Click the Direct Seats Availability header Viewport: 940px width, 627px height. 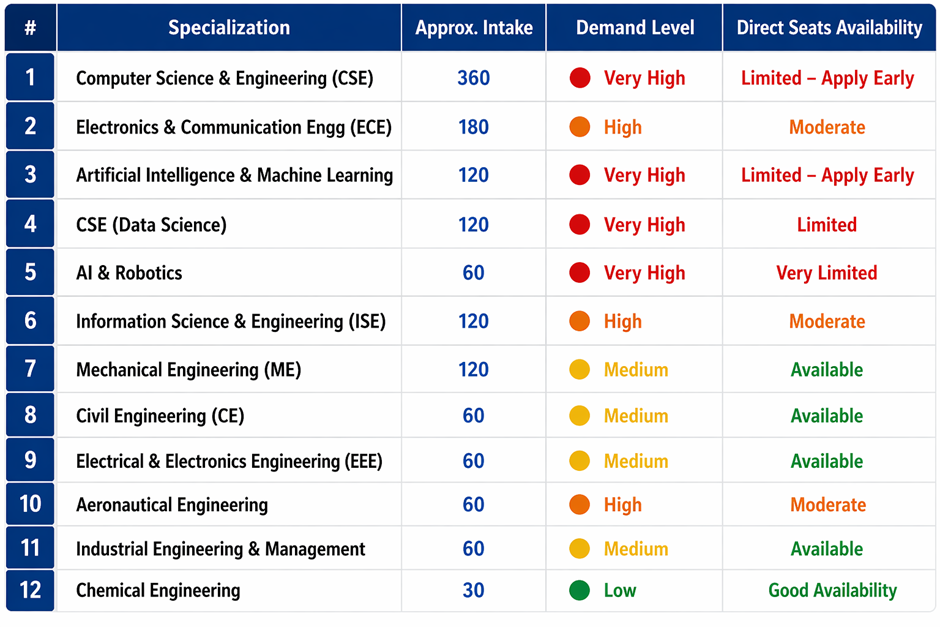coord(829,28)
